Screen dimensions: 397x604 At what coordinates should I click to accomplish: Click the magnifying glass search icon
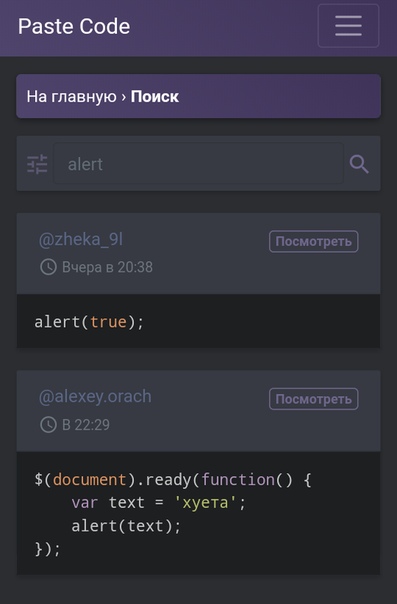pos(359,164)
